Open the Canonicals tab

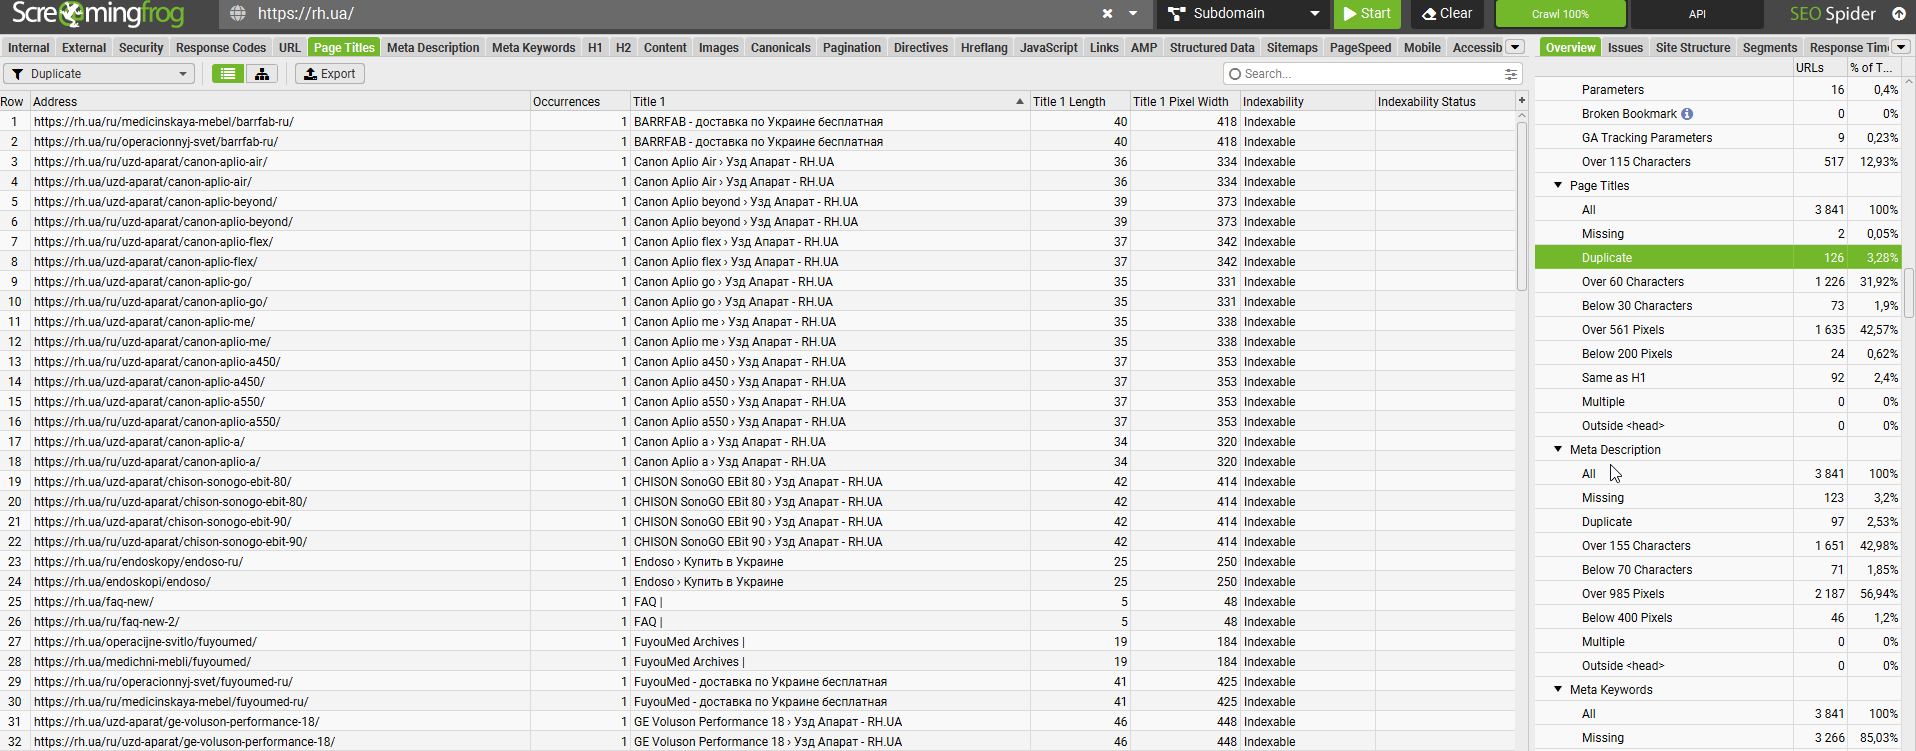[x=781, y=48]
